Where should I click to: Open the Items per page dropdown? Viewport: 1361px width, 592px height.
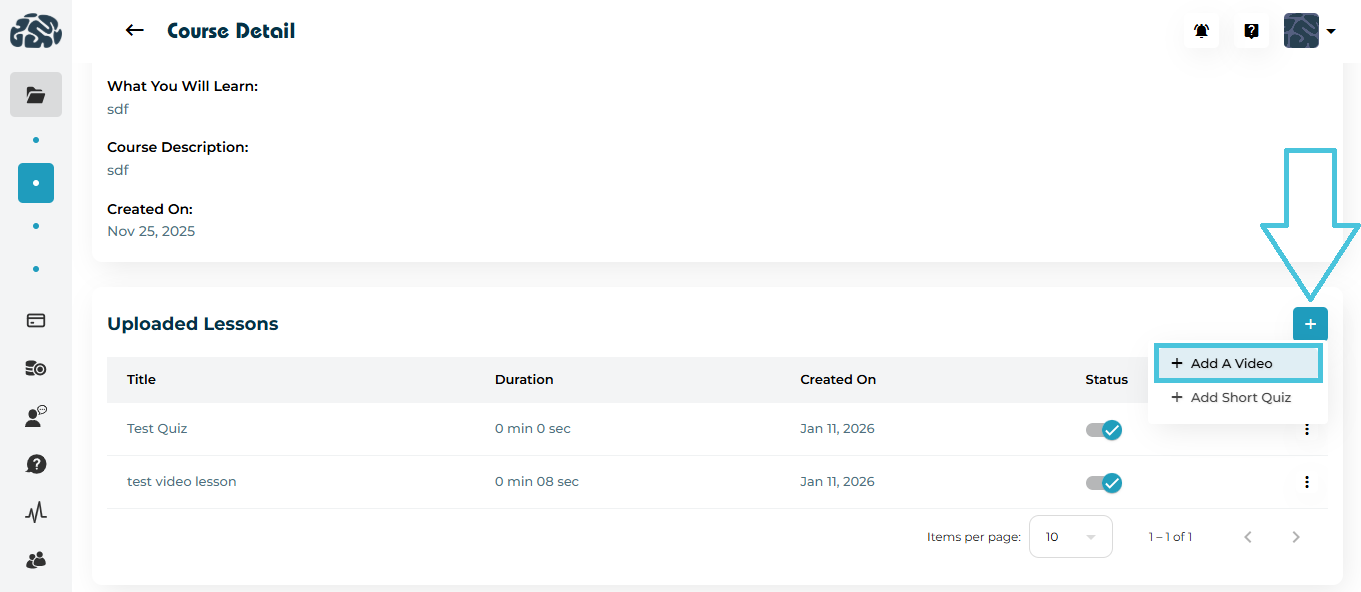(x=1070, y=537)
